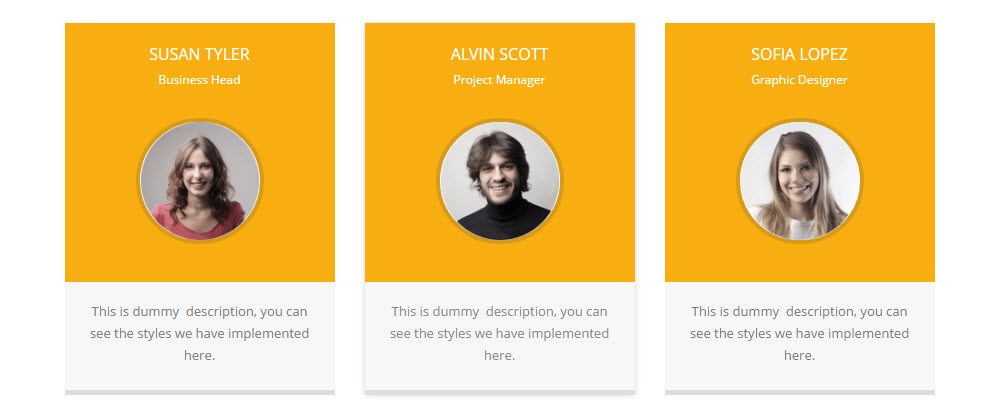Select the Project Manager job title
Image resolution: width=1000 pixels, height=416 pixels.
(x=499, y=80)
